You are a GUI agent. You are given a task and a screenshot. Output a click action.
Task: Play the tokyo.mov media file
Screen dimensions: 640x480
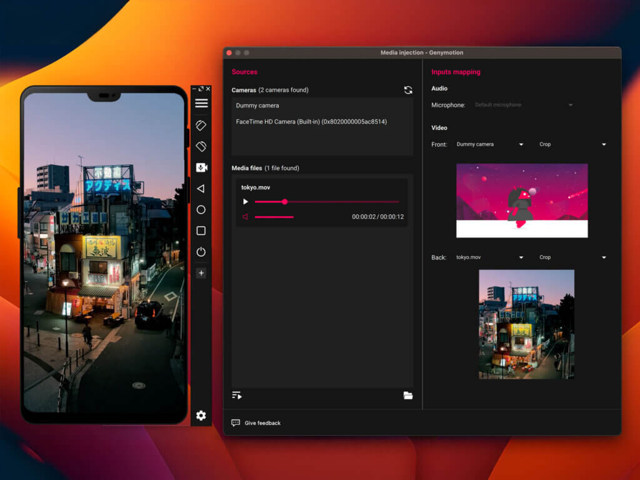point(245,202)
